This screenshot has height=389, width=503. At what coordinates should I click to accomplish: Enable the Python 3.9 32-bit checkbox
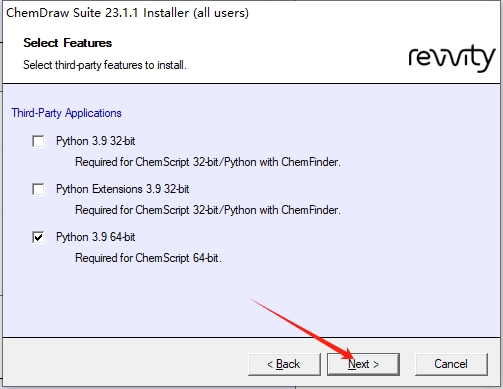(38, 141)
